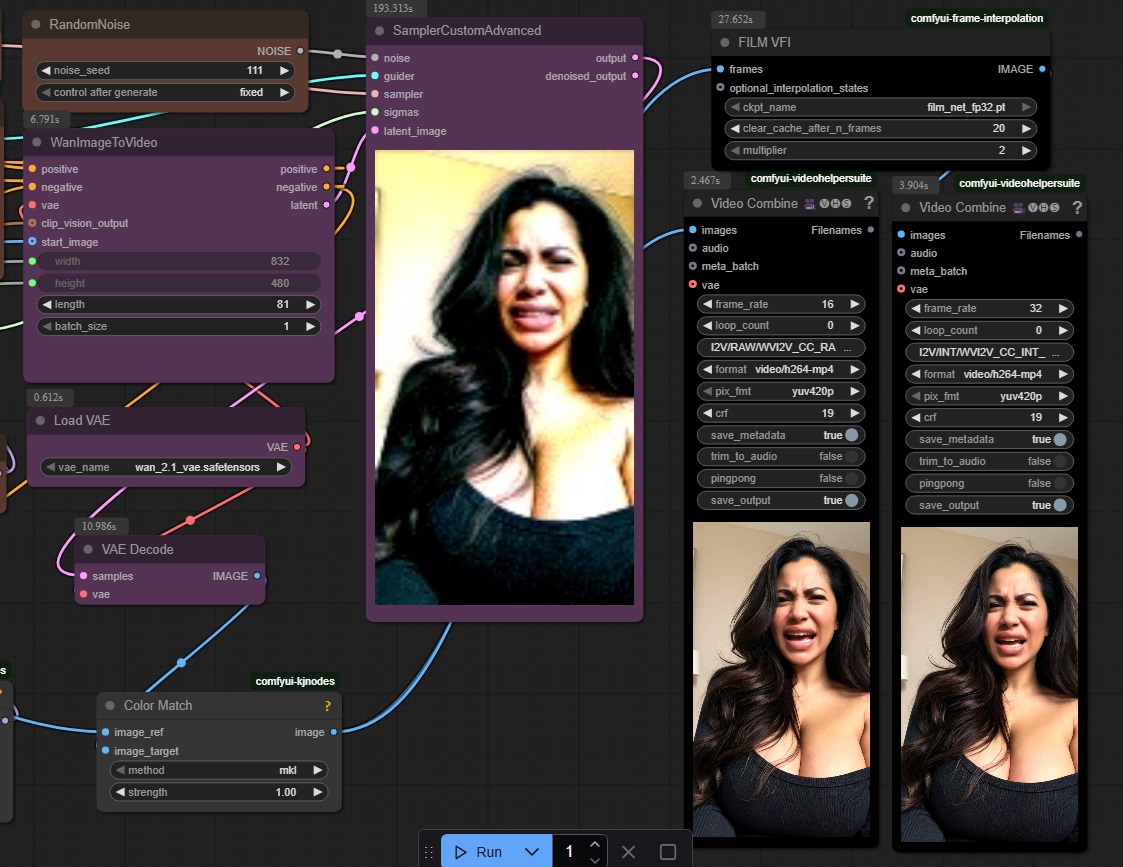This screenshot has height=867, width=1123.
Task: Open the control after generate fixed dropdown
Action: (x=165, y=92)
